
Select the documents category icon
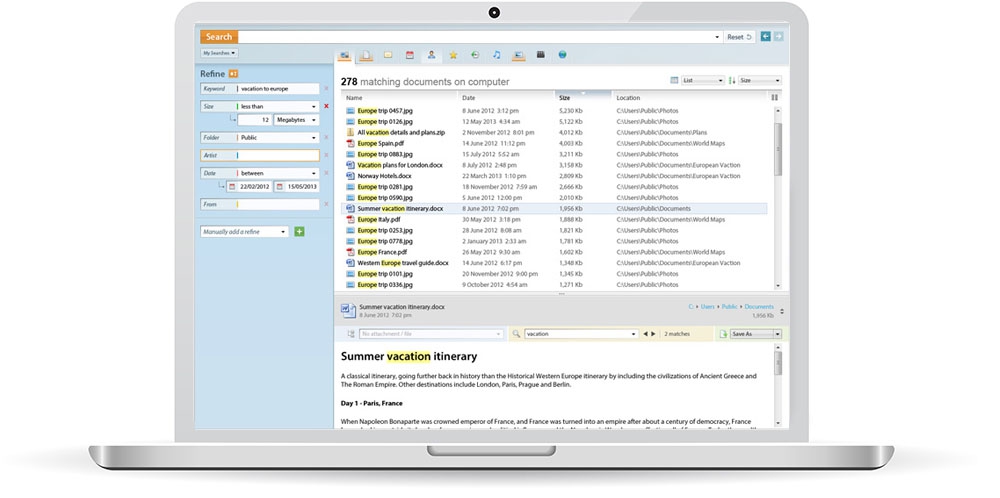pos(365,55)
